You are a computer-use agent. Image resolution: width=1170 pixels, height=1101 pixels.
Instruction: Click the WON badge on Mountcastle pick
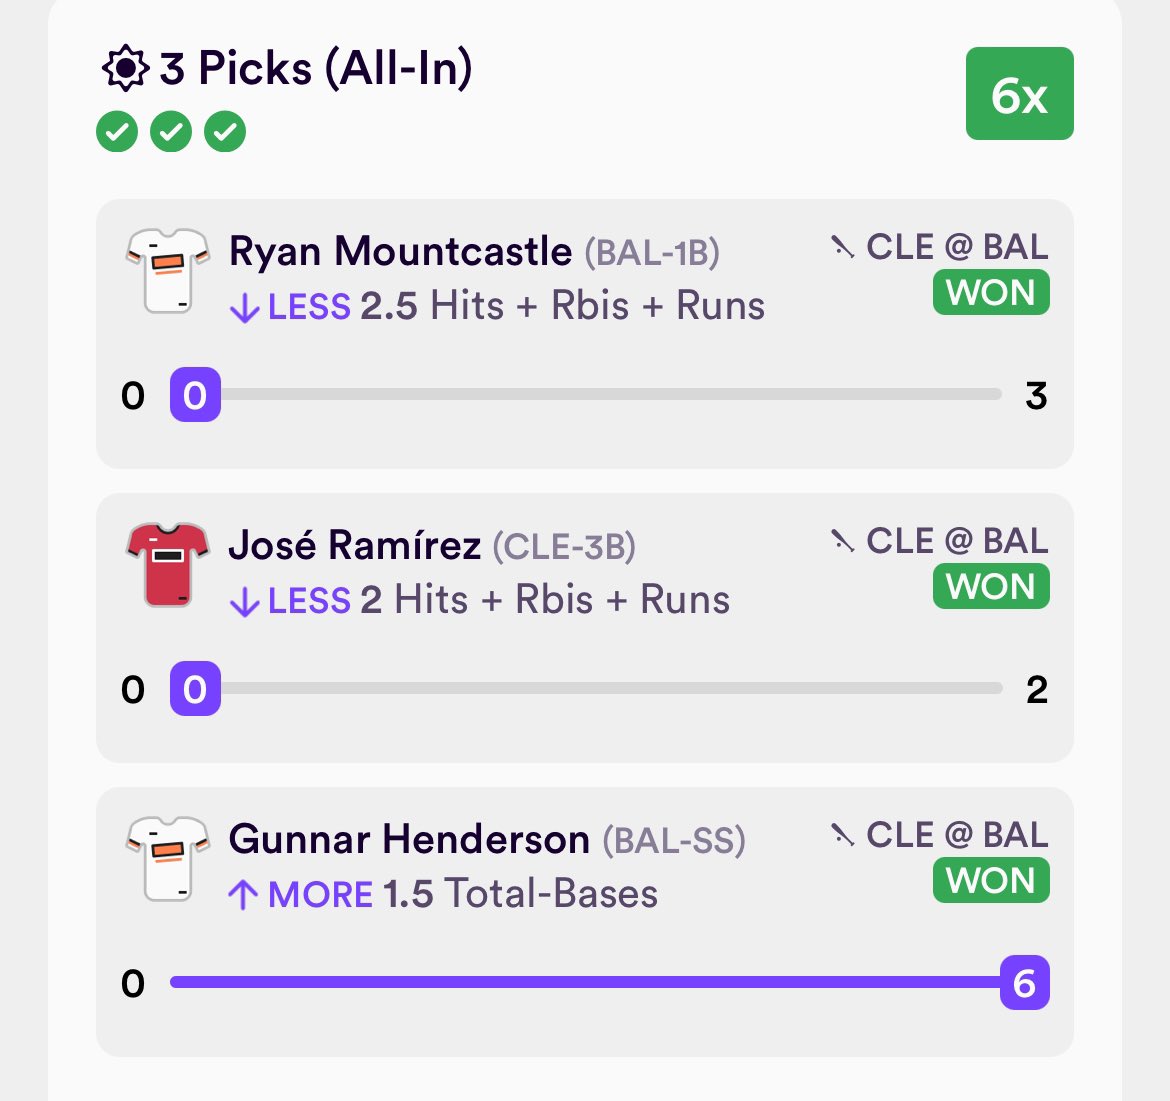991,292
